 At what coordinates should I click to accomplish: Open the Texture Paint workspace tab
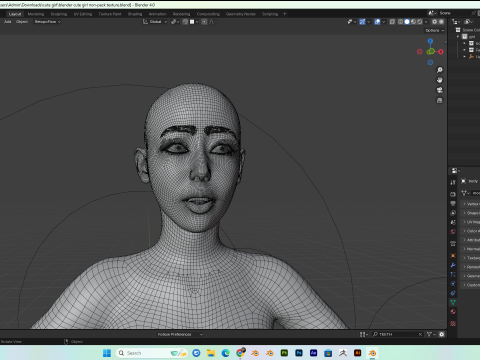click(110, 14)
